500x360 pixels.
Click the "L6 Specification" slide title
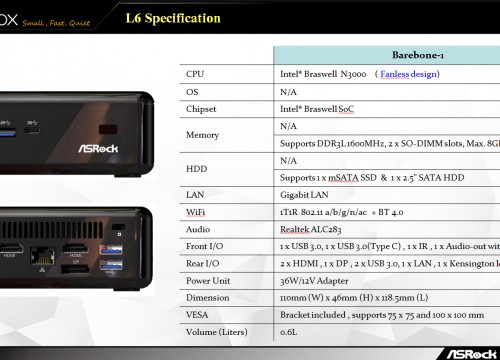click(173, 18)
